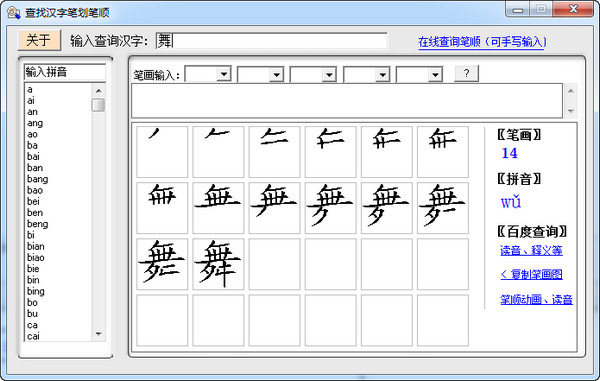Select pinyin "bin" in the list
The height and width of the screenshot is (381, 600).
click(33, 280)
